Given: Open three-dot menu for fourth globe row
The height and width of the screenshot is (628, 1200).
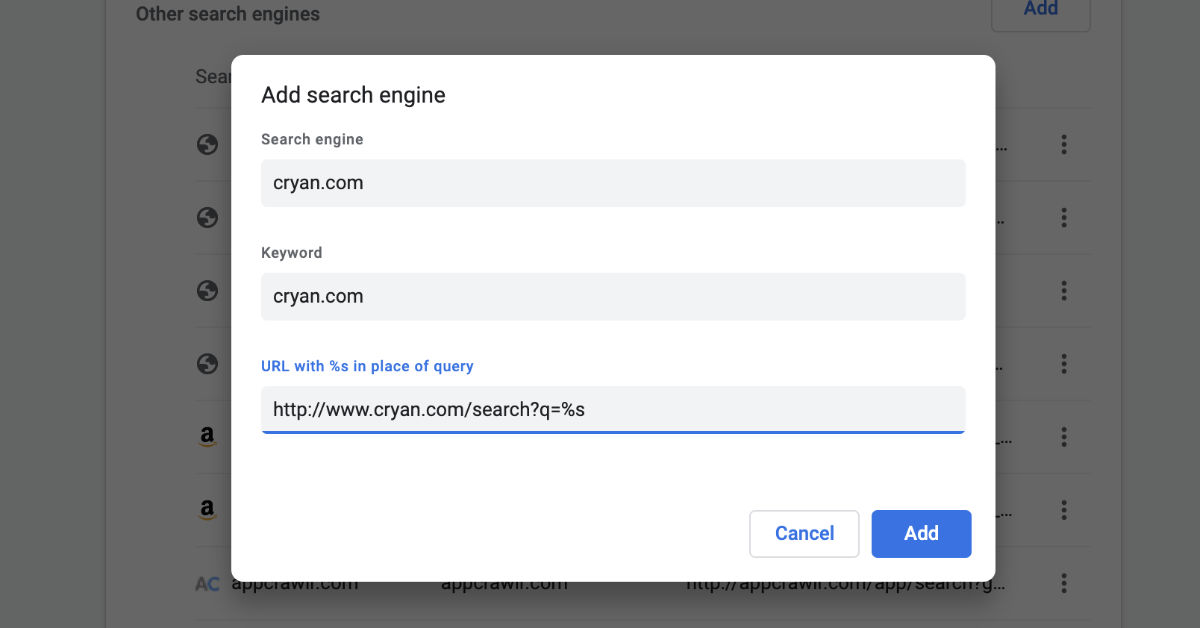Looking at the screenshot, I should (1064, 364).
